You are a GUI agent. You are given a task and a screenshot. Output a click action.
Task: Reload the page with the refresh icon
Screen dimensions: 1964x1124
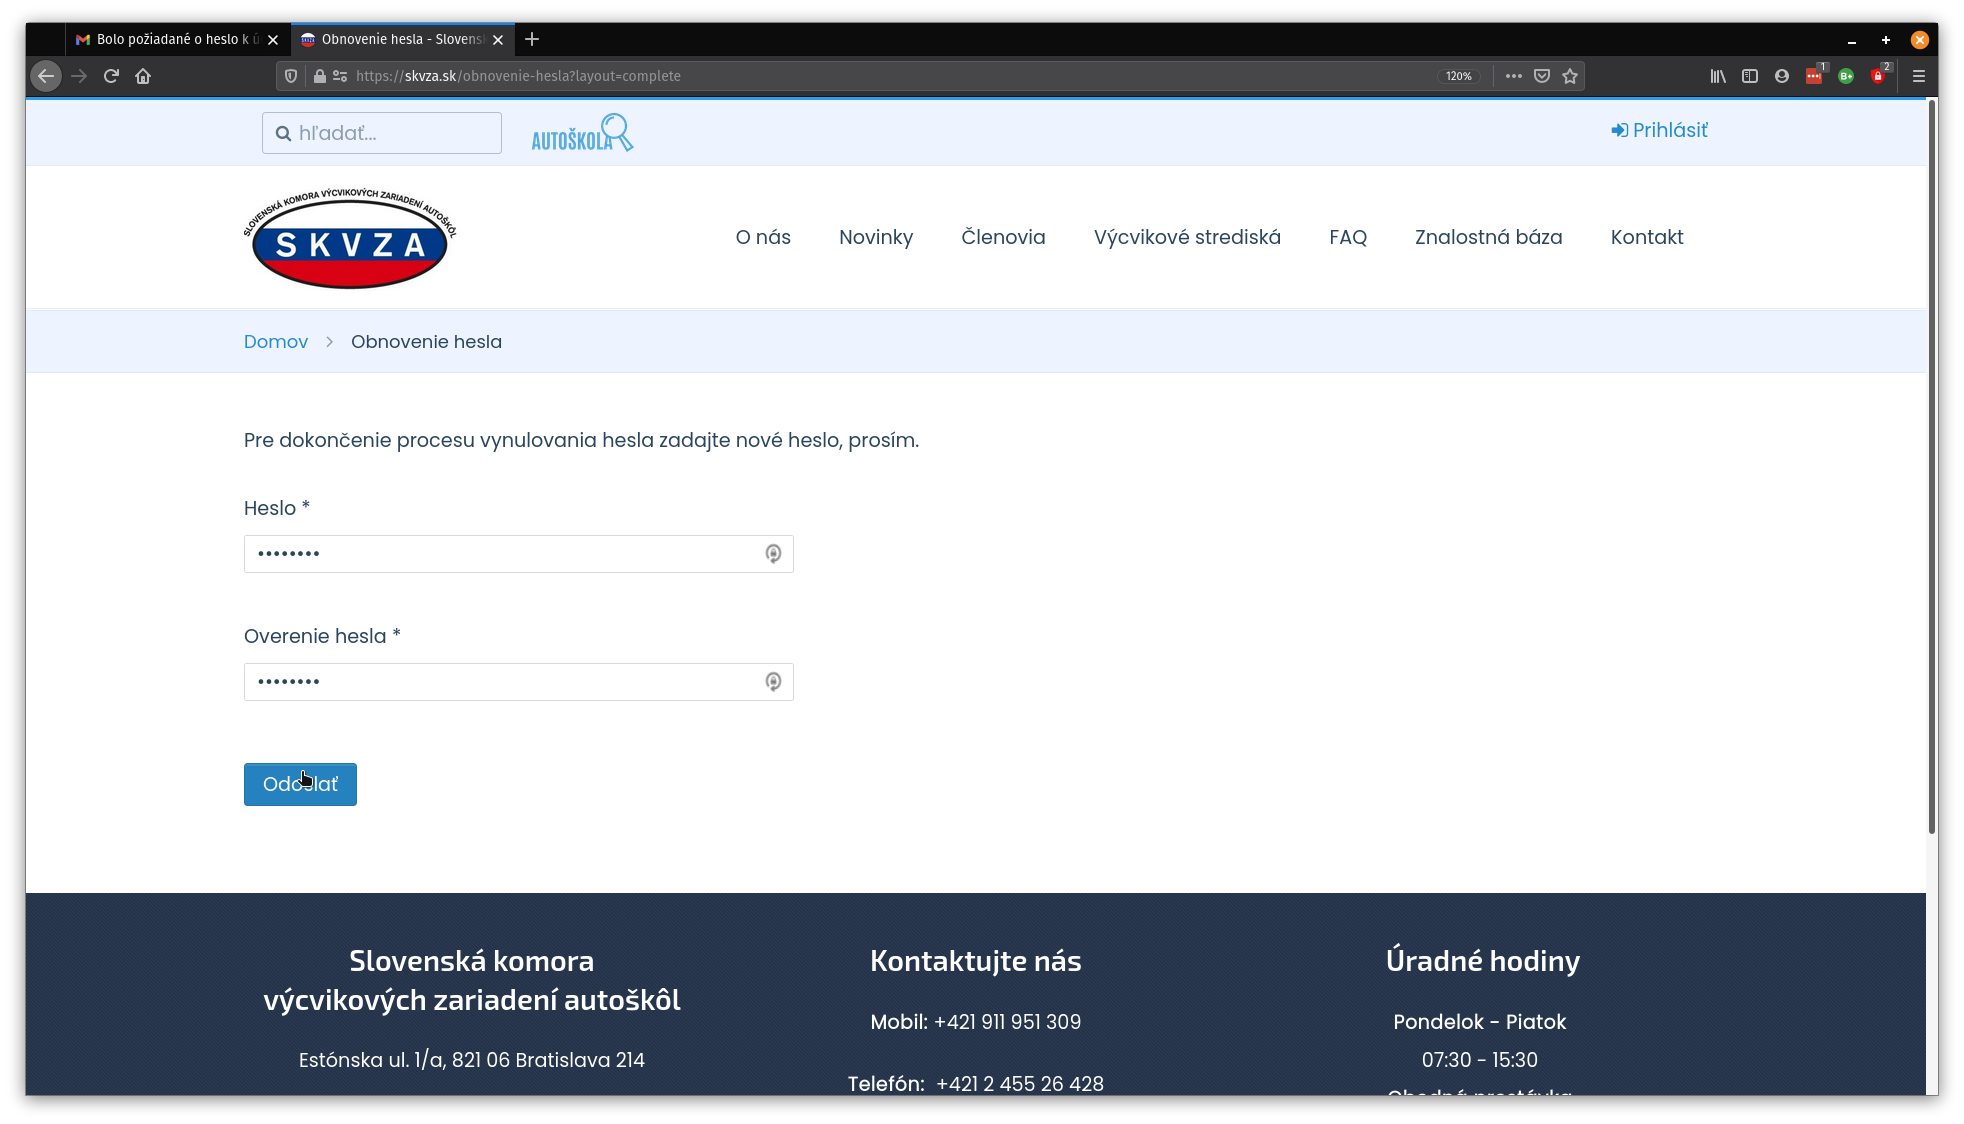111,76
